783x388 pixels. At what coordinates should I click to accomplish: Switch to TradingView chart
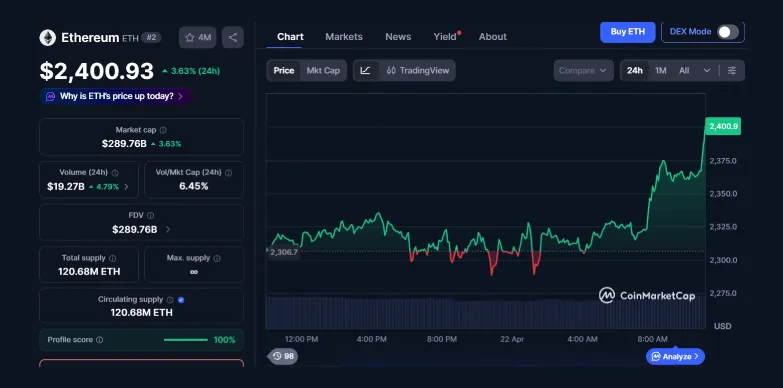coord(418,70)
